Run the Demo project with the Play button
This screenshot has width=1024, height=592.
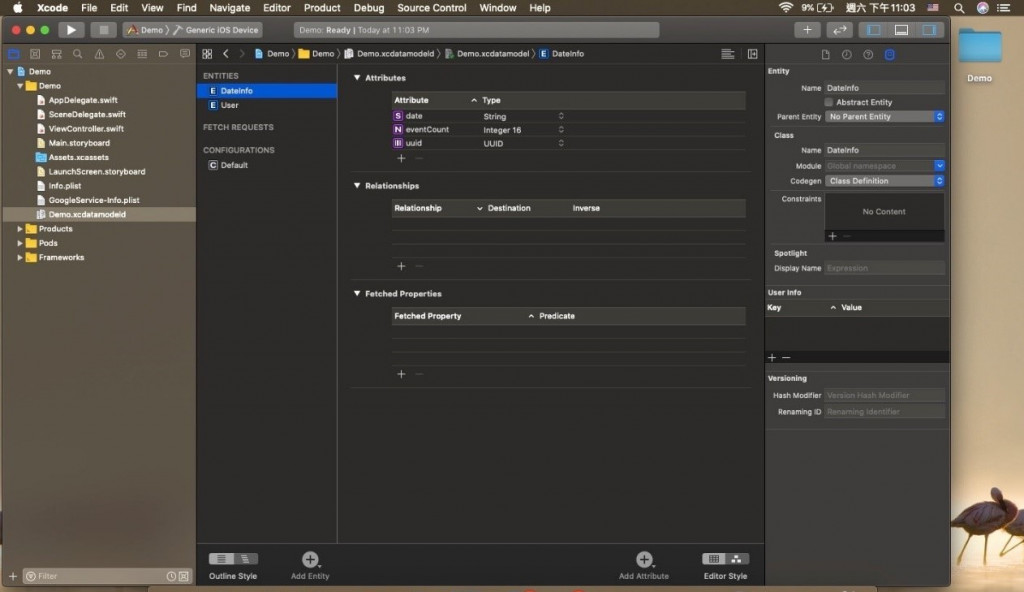[71, 30]
